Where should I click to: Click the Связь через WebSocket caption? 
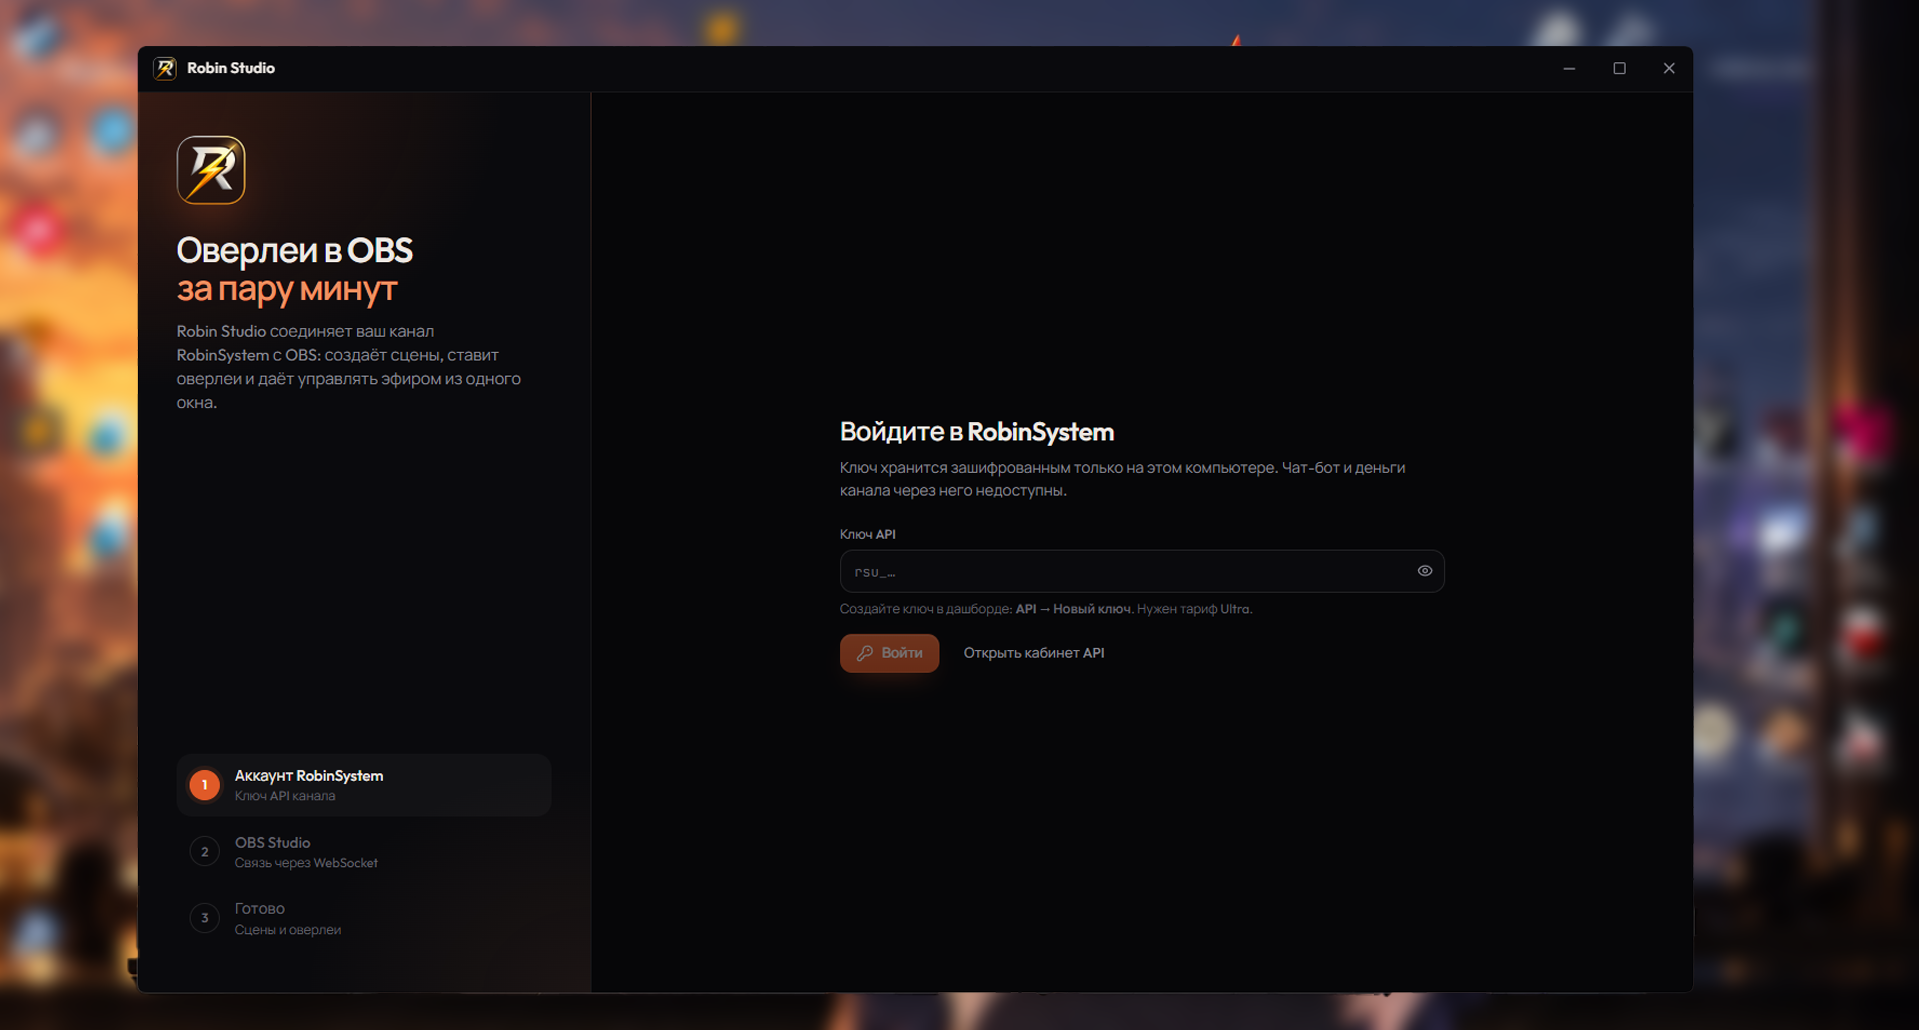(x=306, y=863)
